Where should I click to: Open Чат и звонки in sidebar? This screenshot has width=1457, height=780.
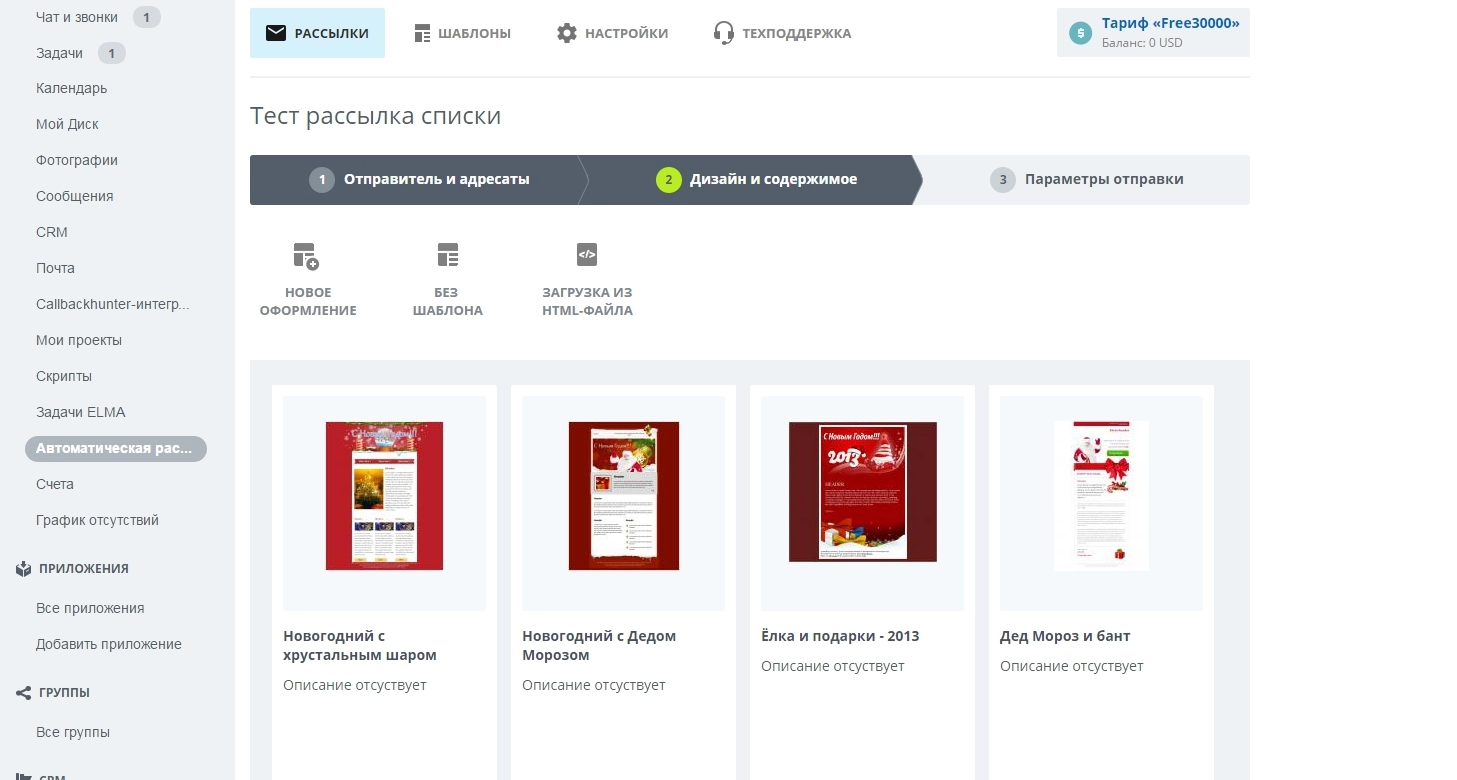coord(77,17)
